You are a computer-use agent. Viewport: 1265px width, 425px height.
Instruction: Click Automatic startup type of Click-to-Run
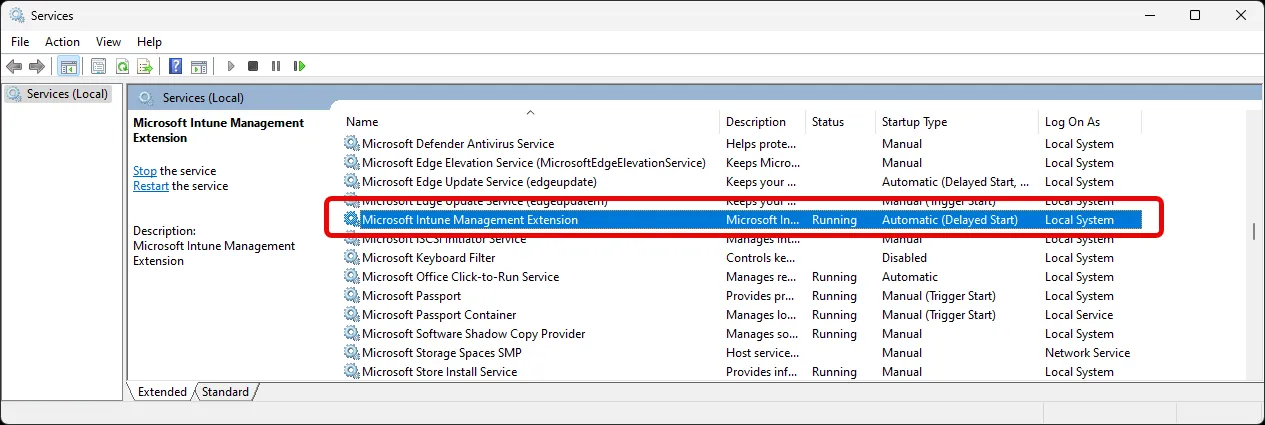[910, 277]
